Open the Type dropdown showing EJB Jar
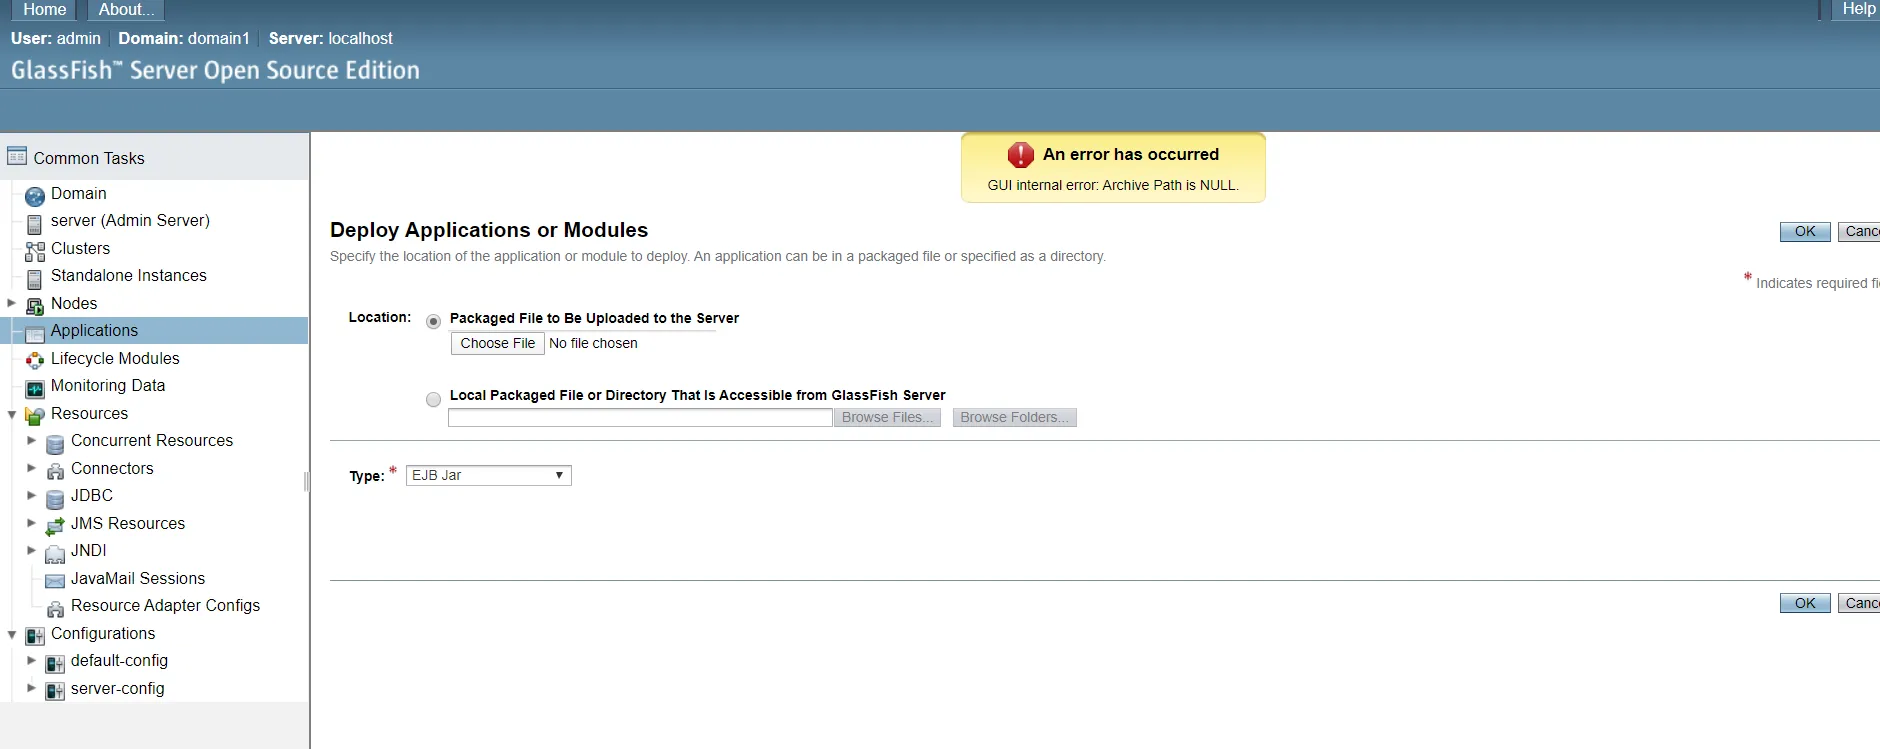The image size is (1880, 749). [489, 475]
